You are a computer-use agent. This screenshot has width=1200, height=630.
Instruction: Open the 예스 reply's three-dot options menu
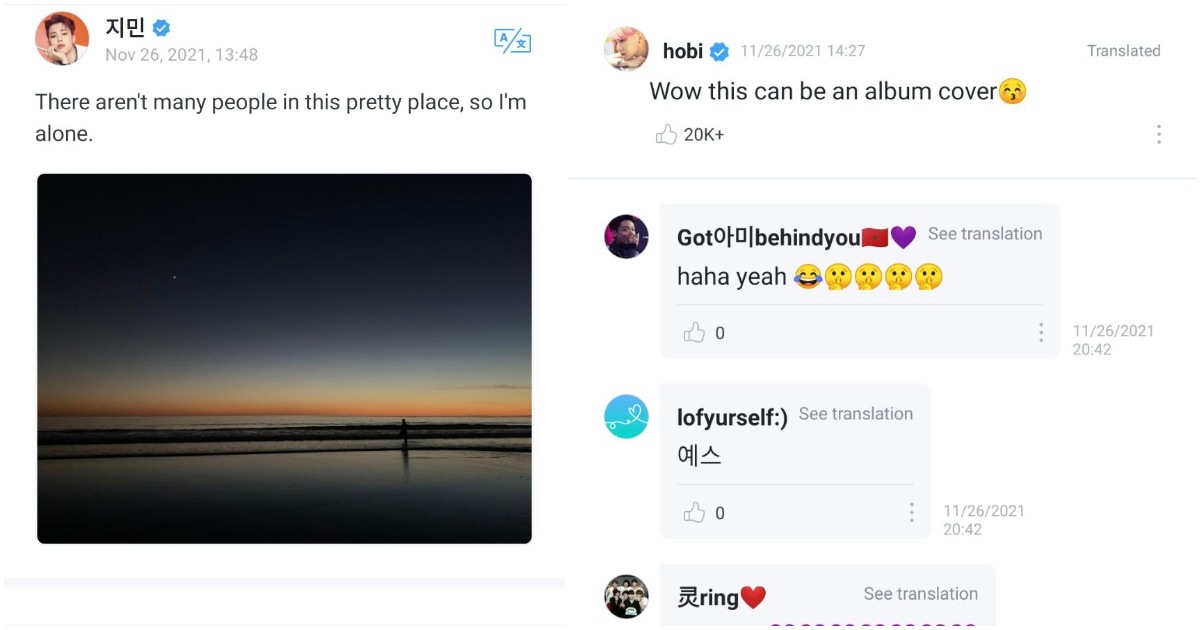coord(911,512)
